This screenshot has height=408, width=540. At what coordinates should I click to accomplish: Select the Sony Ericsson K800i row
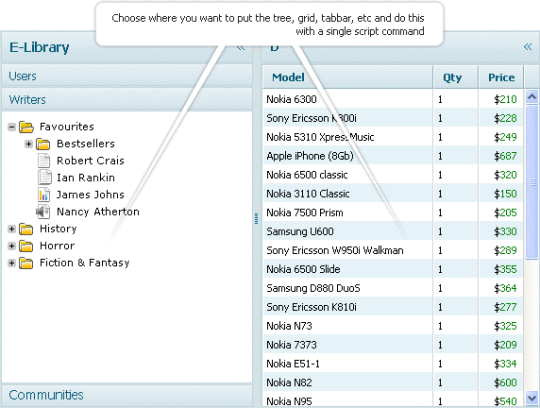(x=393, y=118)
